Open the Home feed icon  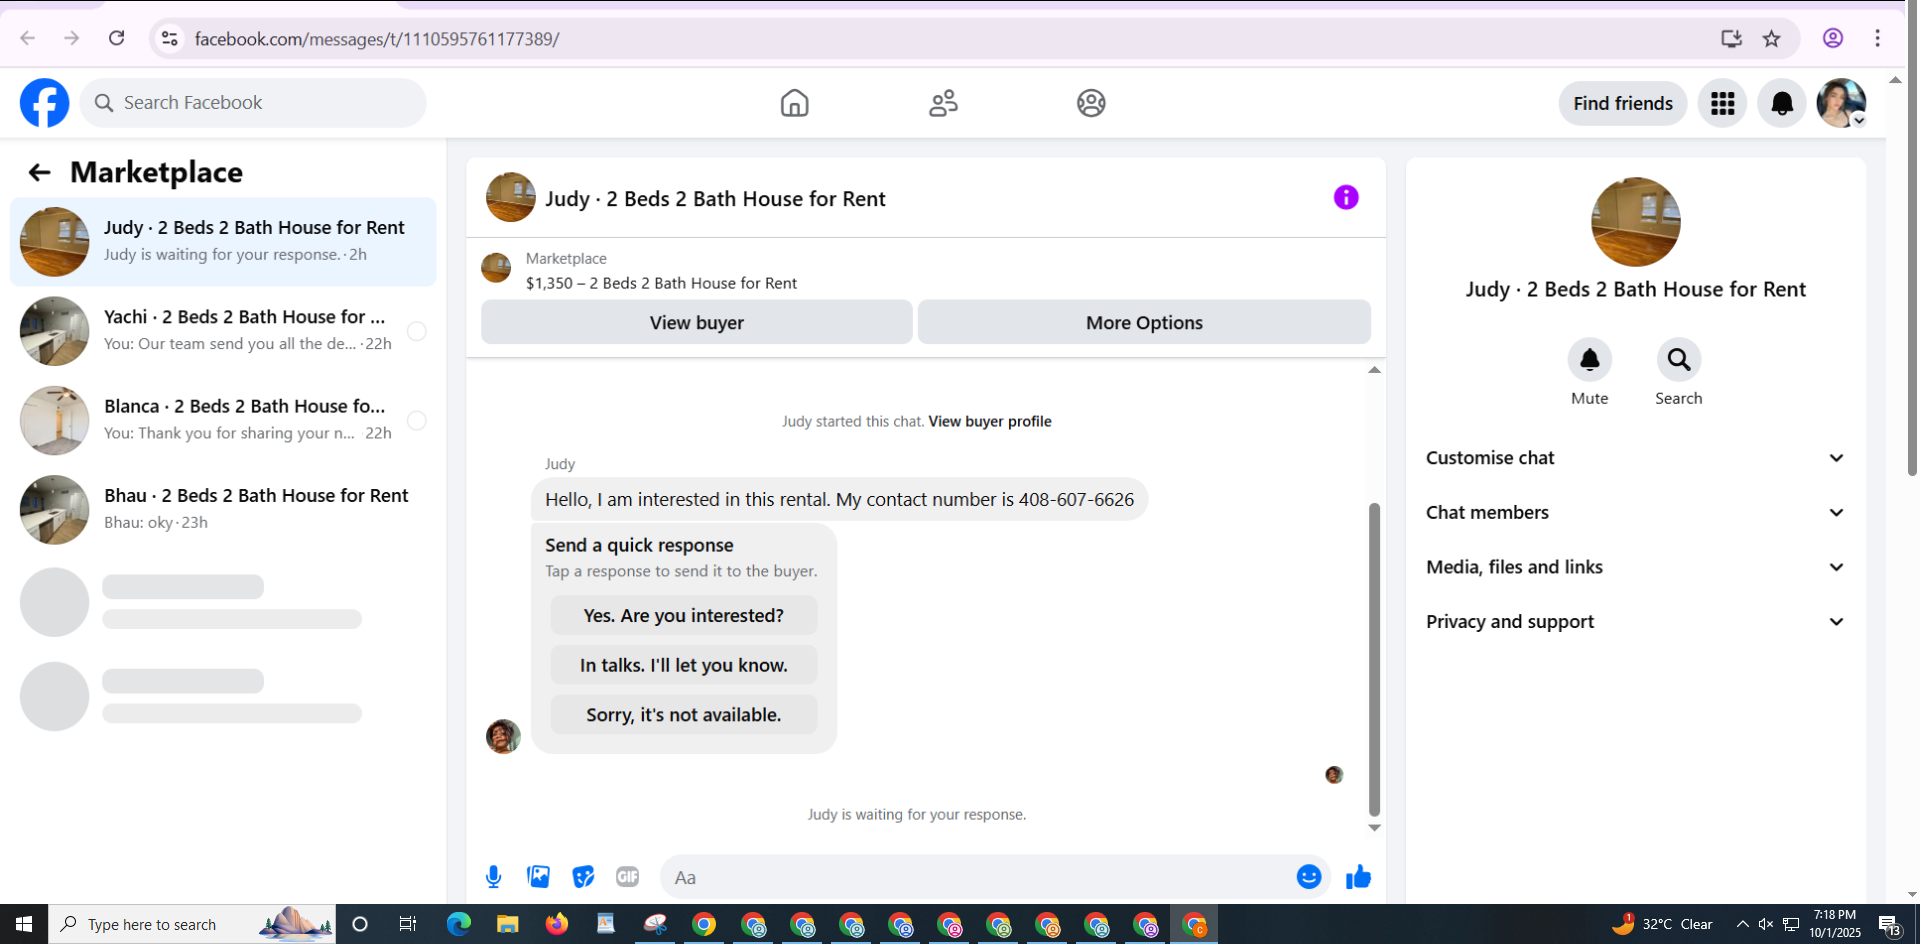tap(794, 103)
